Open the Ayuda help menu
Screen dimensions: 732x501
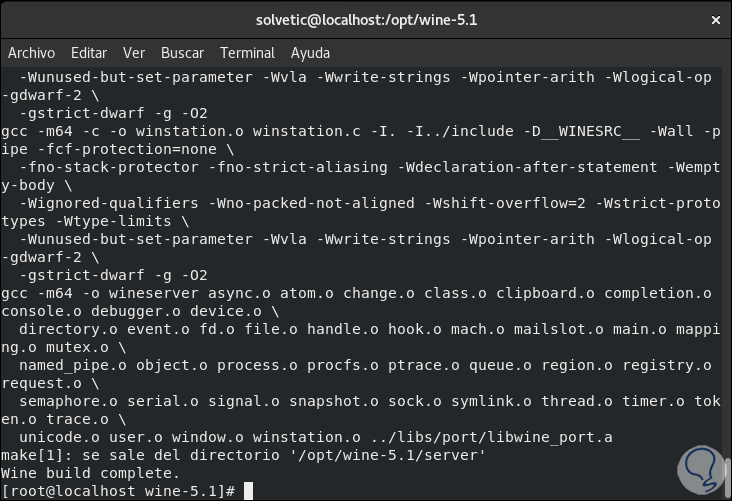point(310,53)
